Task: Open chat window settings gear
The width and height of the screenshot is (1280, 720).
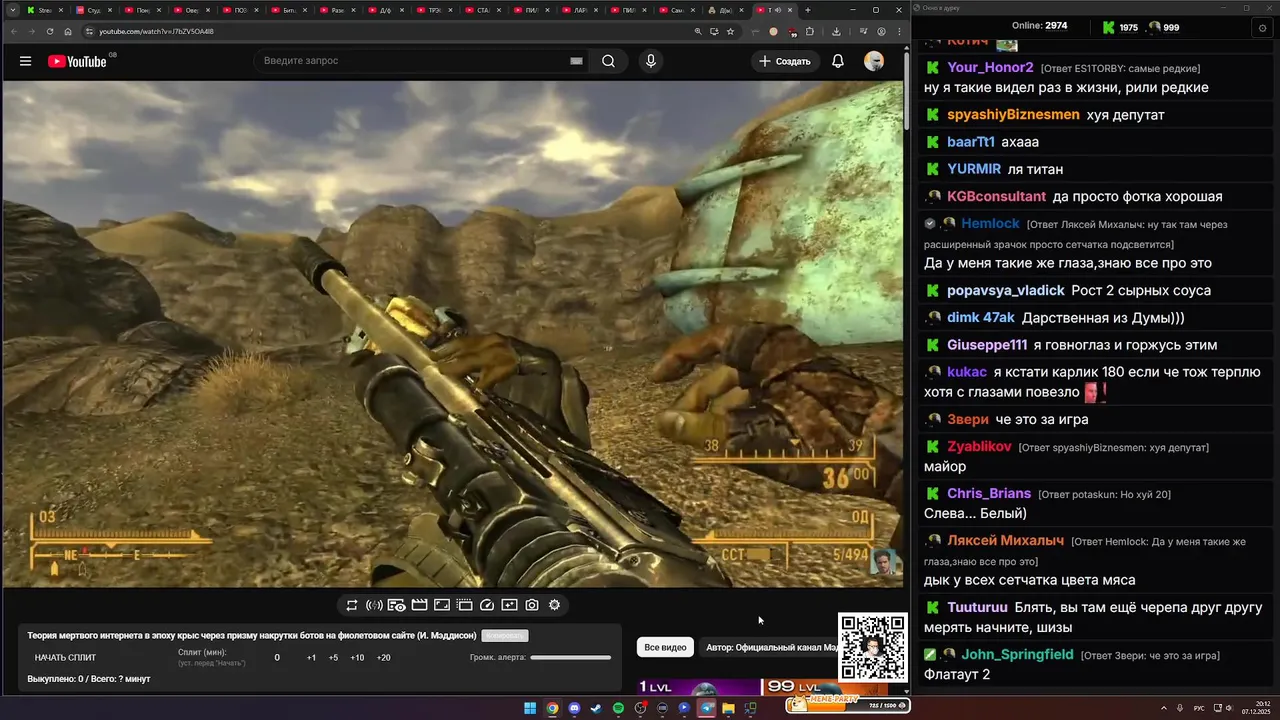Action: click(1263, 28)
